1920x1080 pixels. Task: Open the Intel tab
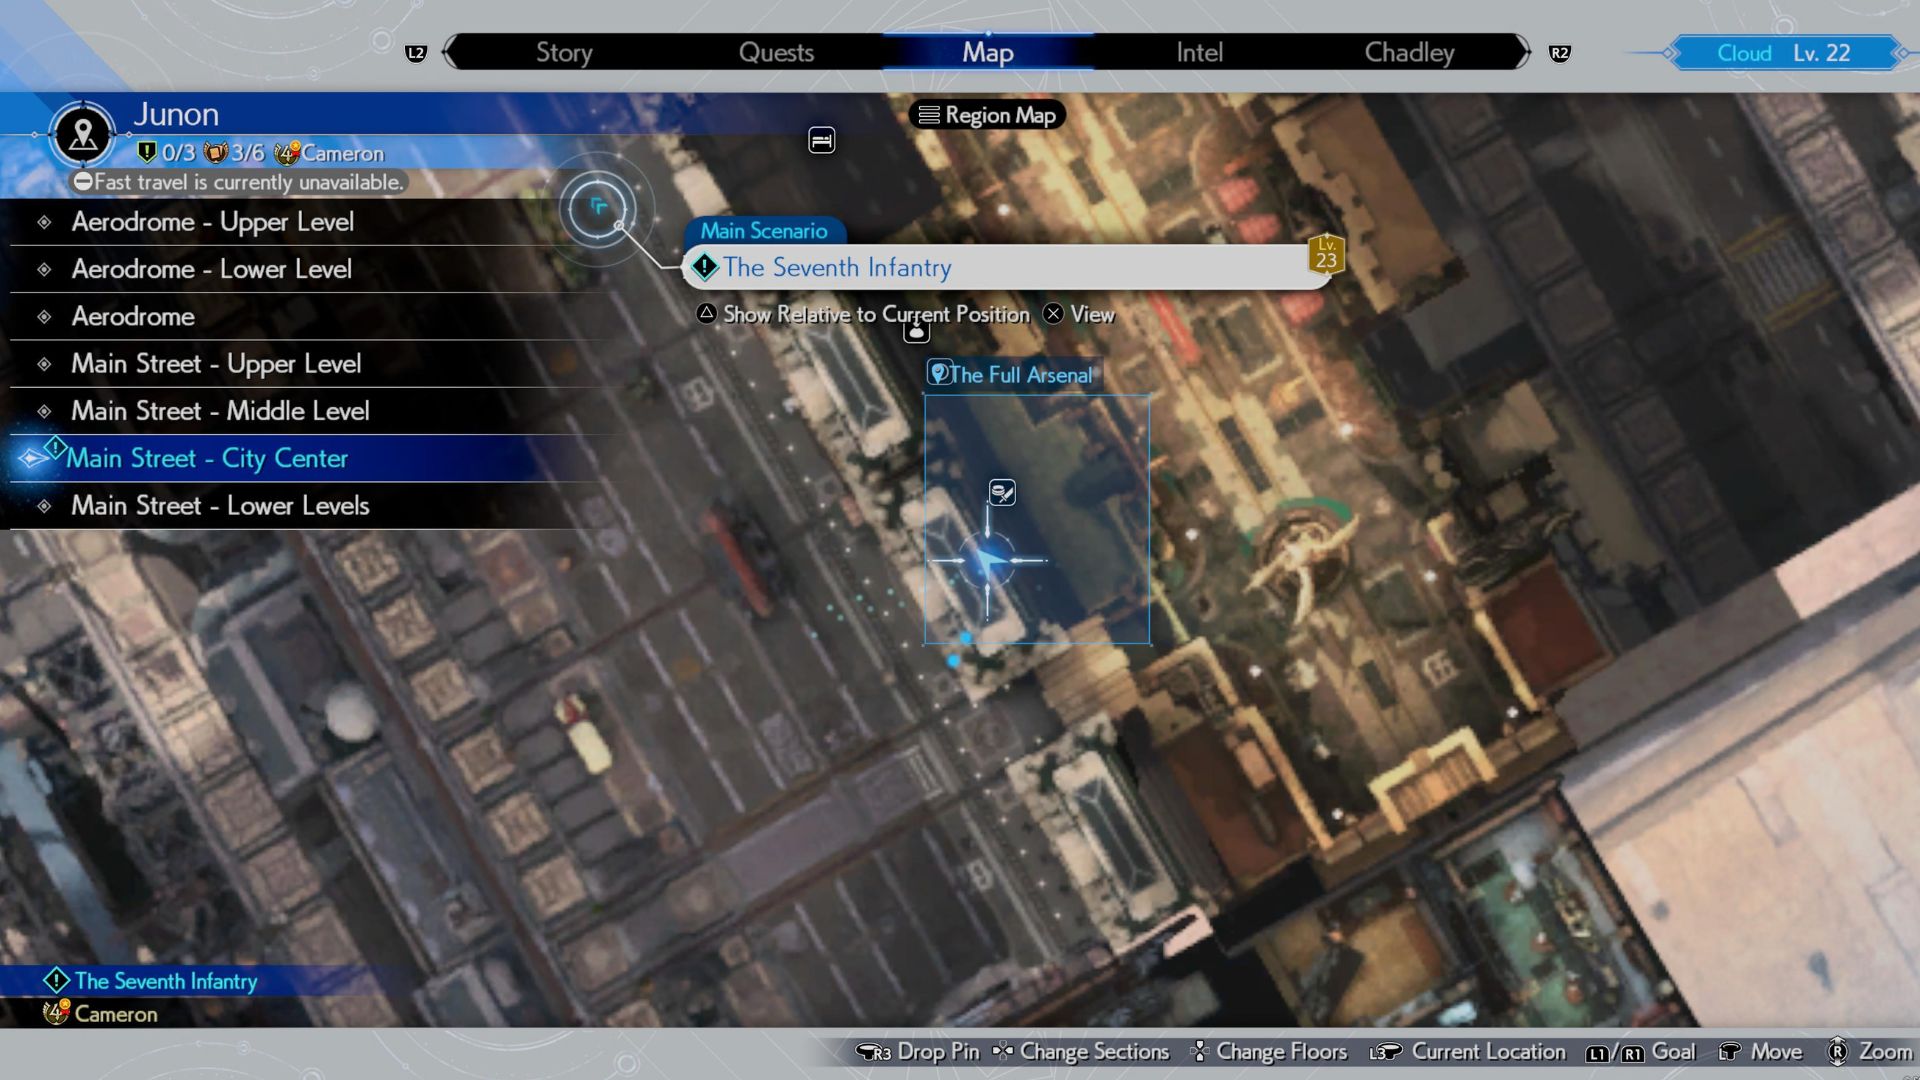(x=1199, y=53)
